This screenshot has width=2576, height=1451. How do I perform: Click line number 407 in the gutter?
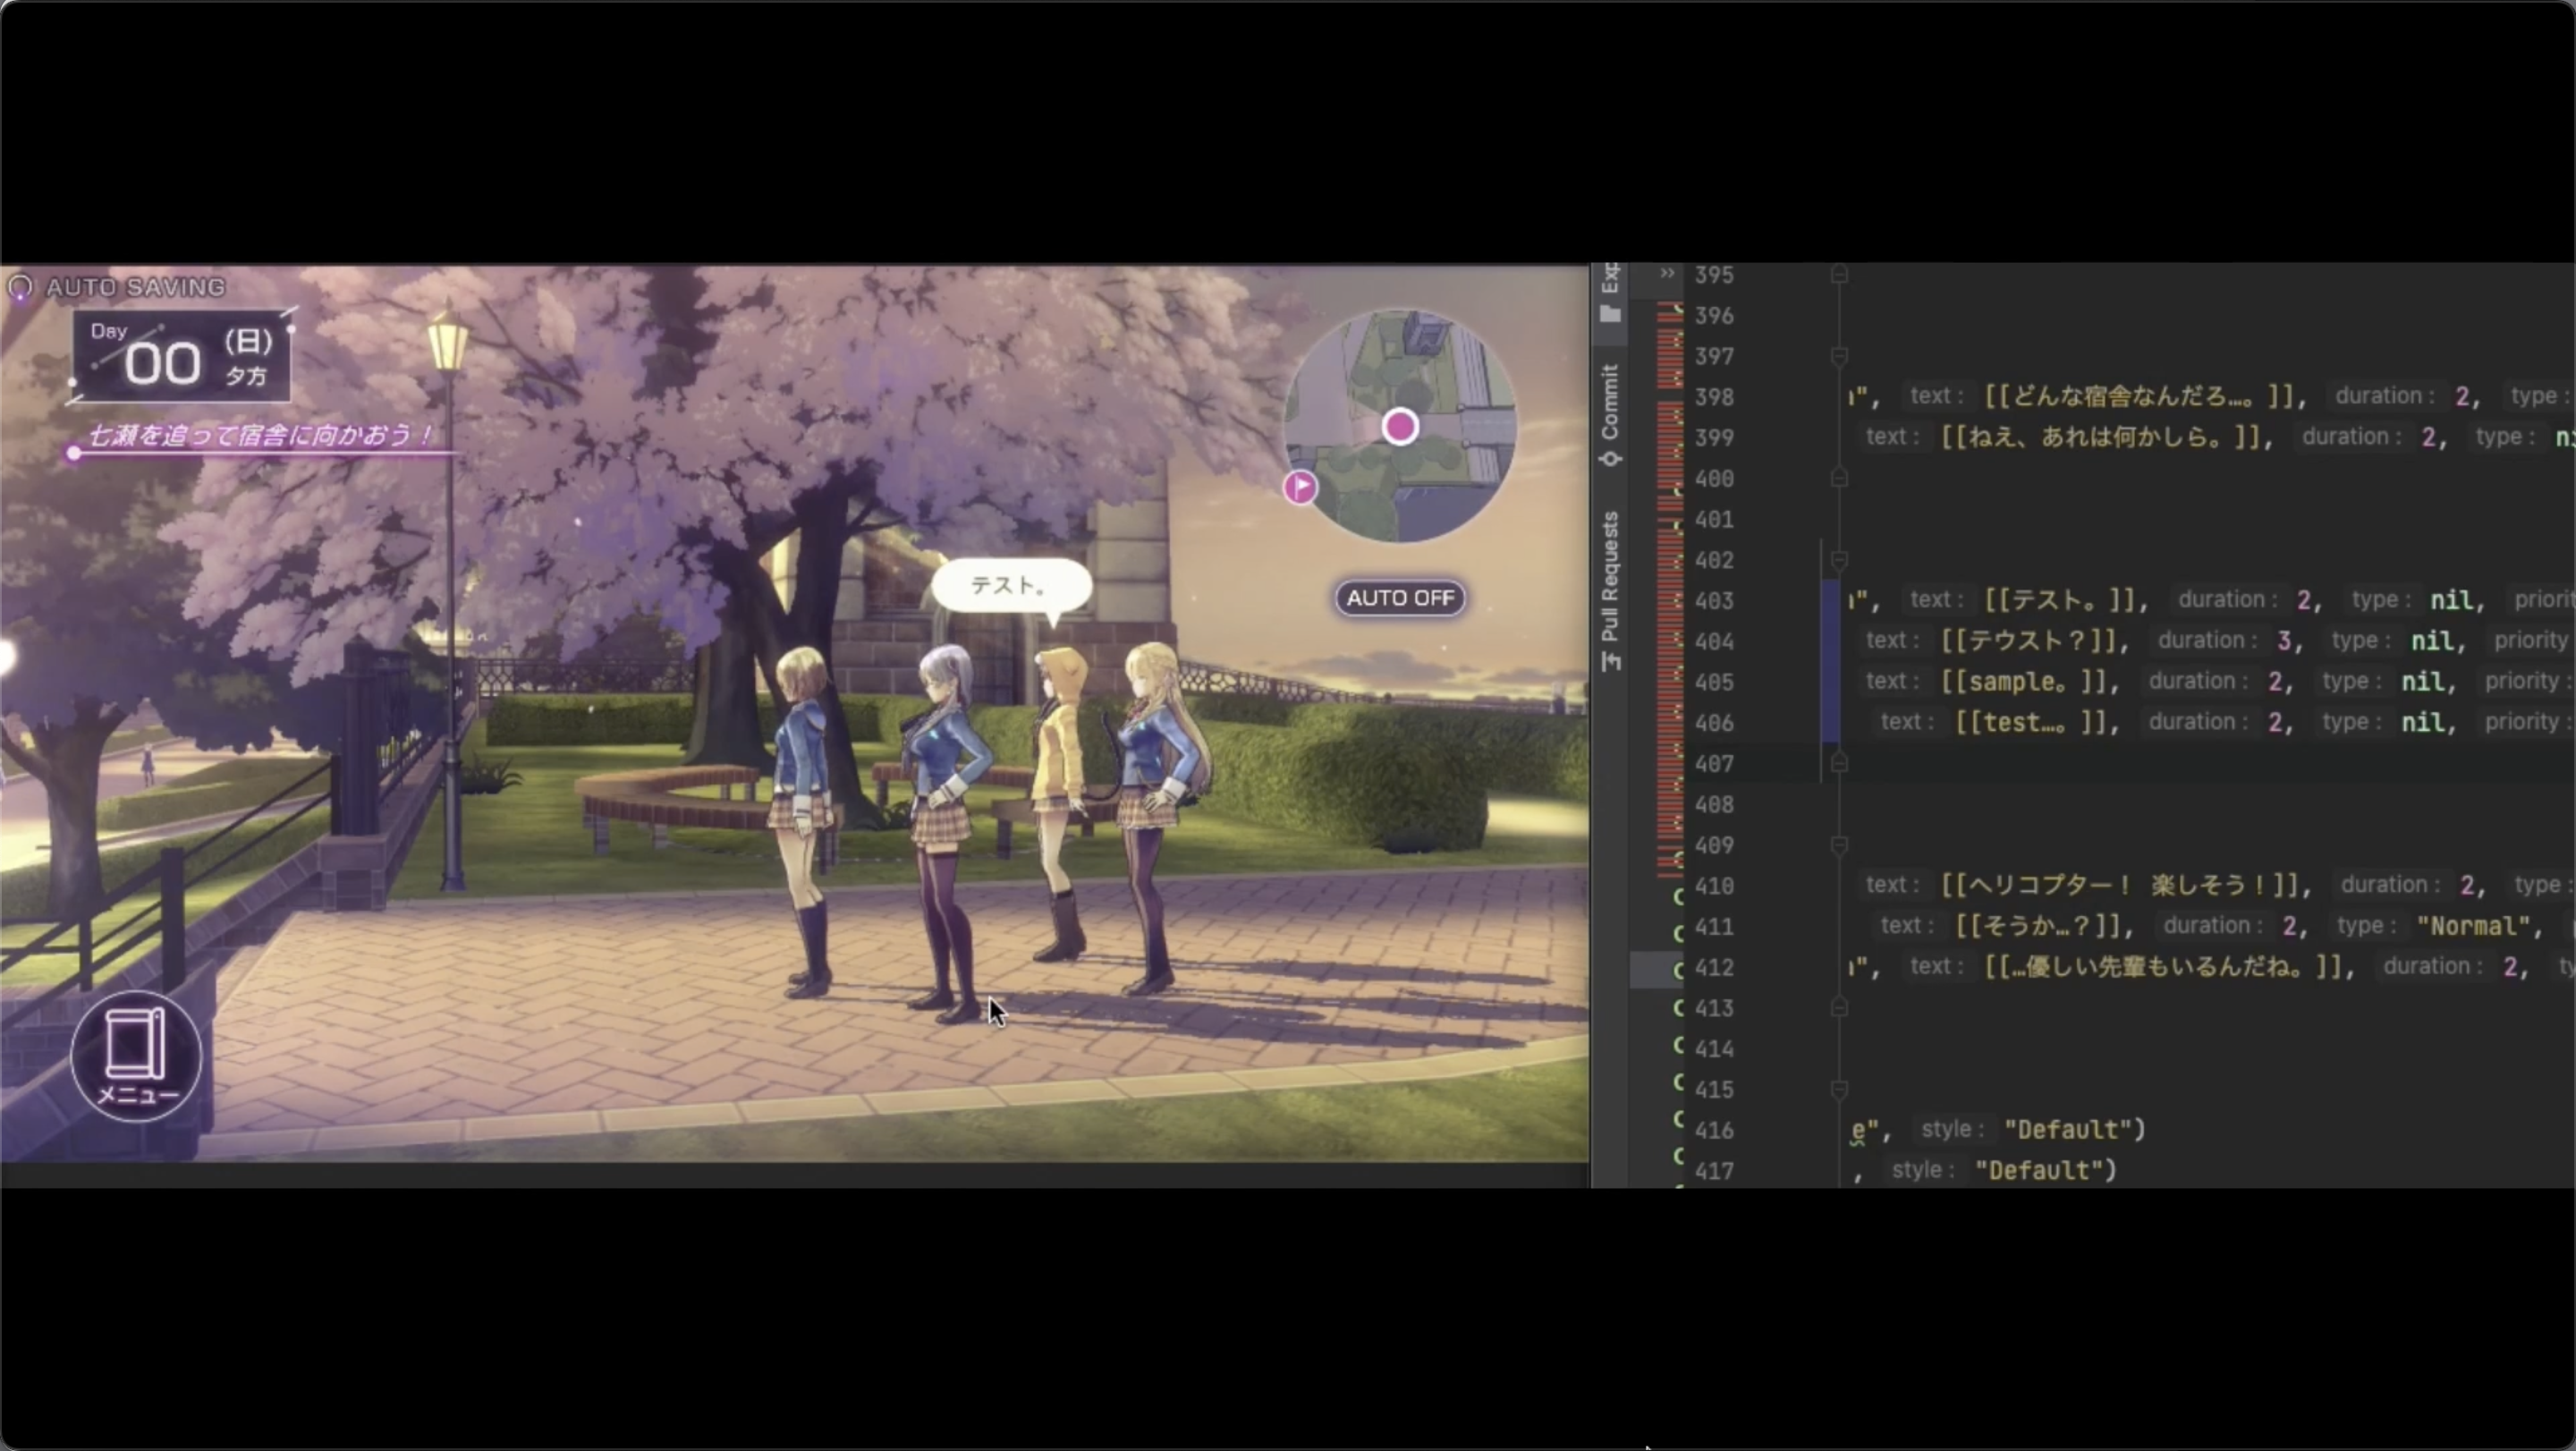pos(1715,764)
